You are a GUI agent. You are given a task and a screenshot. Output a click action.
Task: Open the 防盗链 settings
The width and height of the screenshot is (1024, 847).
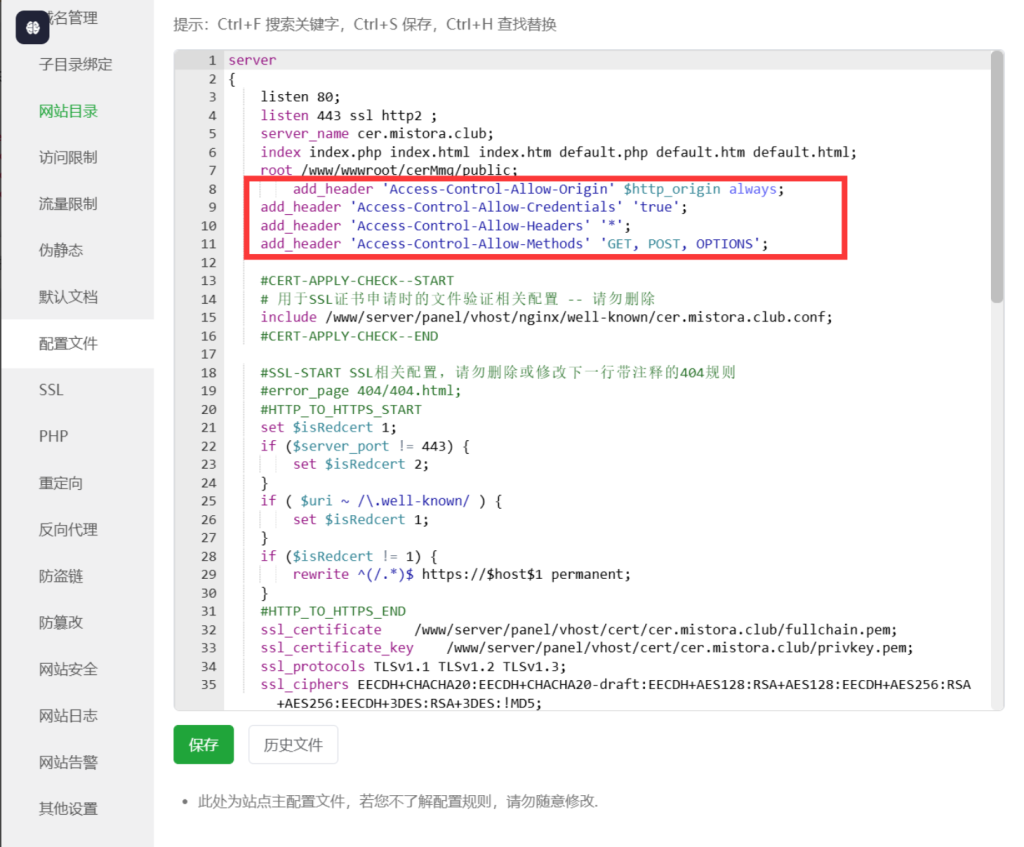point(61,576)
